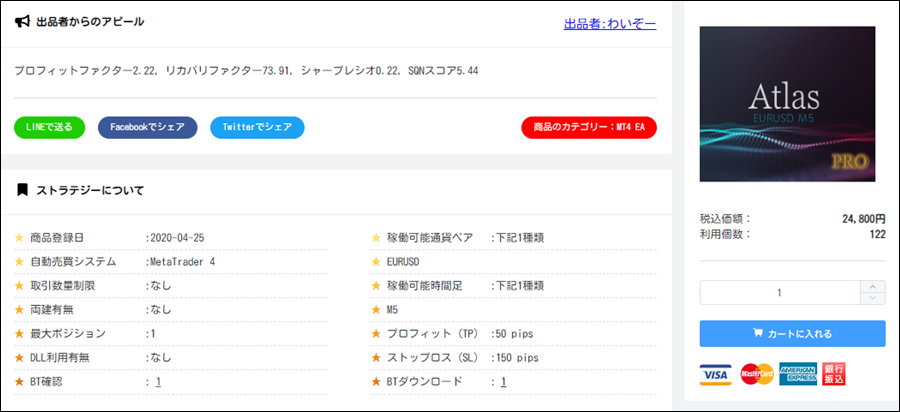This screenshot has height=412, width=900.
Task: Add item with カートに入れる button
Action: [793, 333]
